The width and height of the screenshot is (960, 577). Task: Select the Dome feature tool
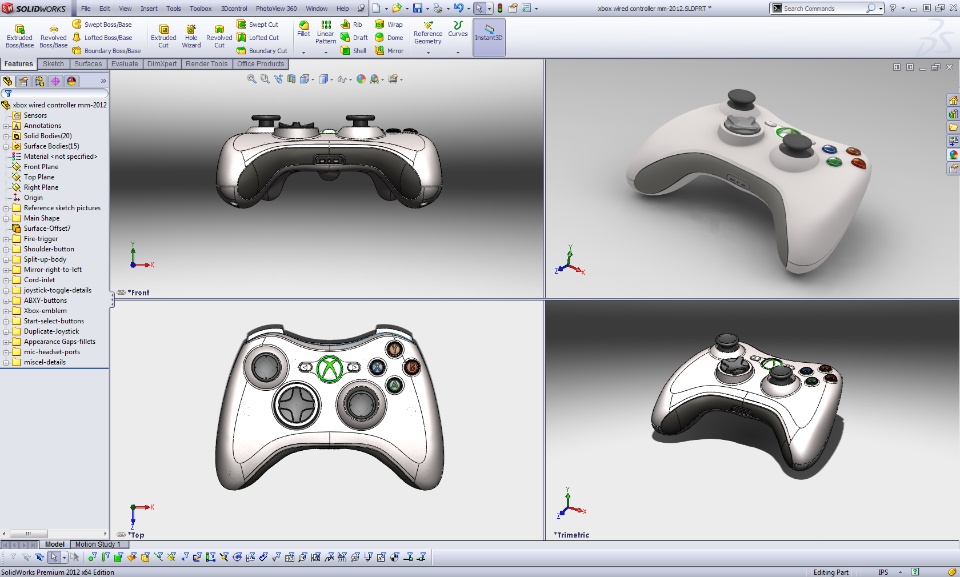pos(389,37)
